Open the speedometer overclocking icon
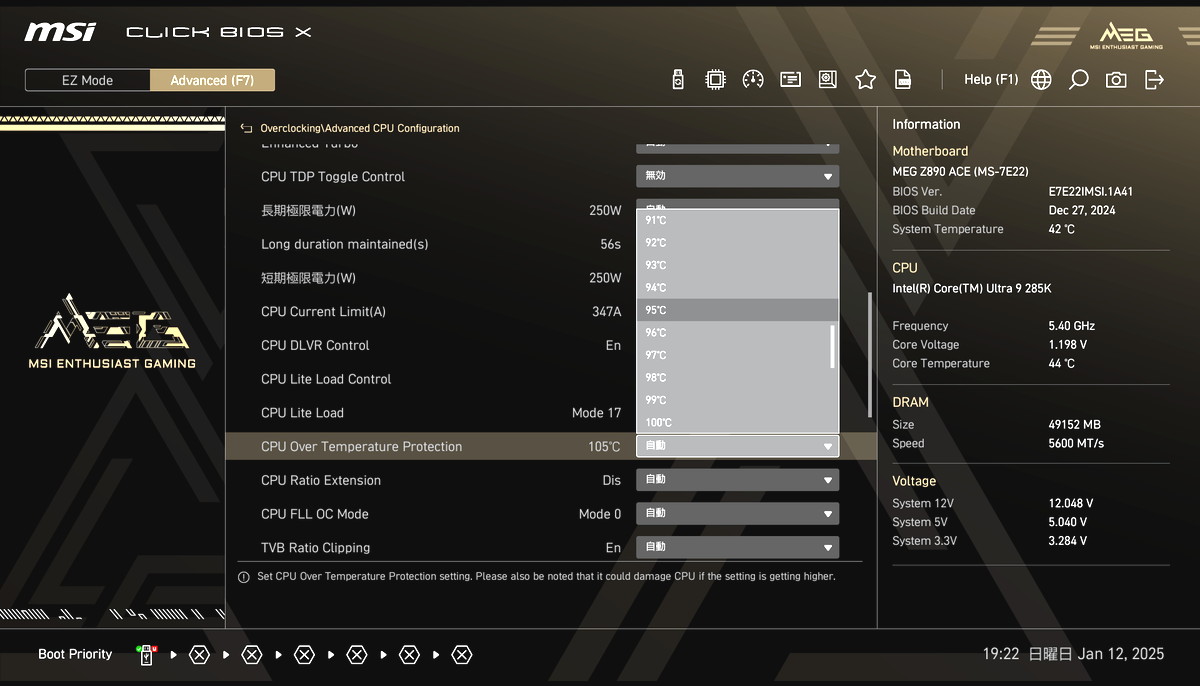1200x686 pixels. pyautogui.click(x=753, y=80)
